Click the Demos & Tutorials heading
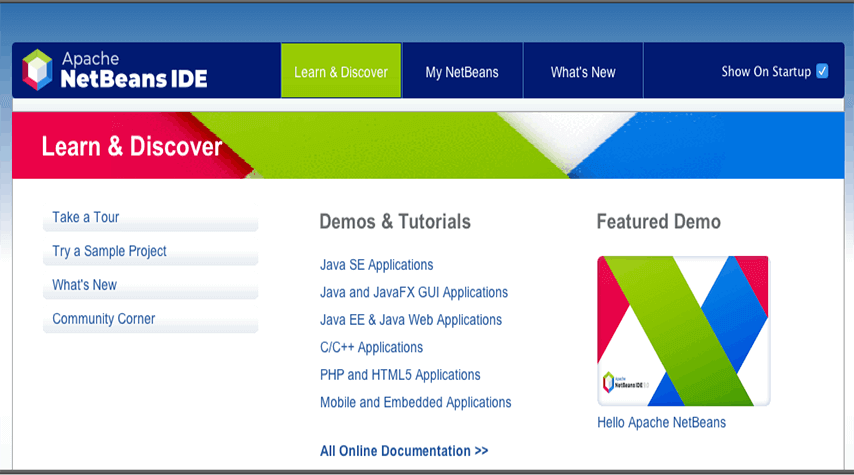Viewport: 854px width, 475px height. click(x=395, y=222)
